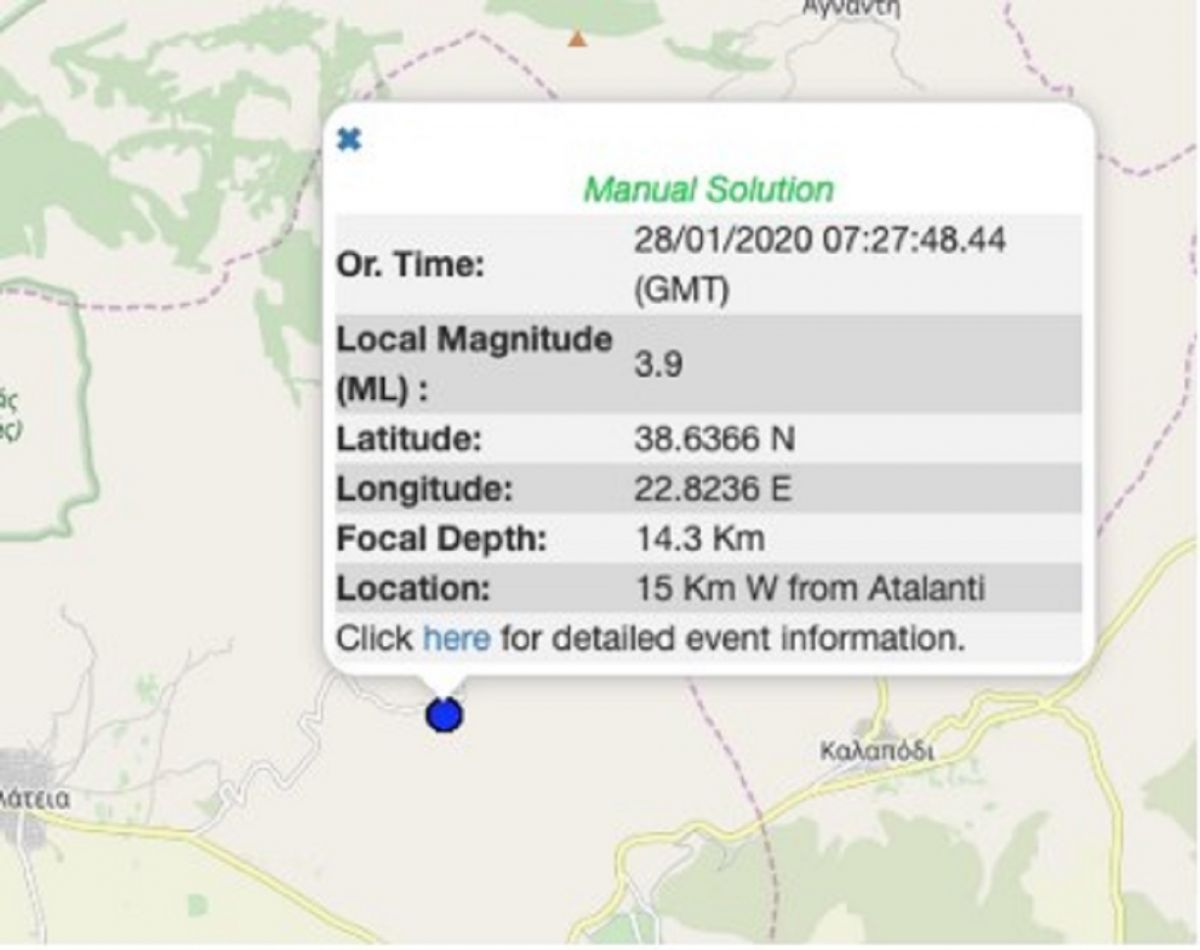Click the latitude value 38.6366 N

click(715, 439)
